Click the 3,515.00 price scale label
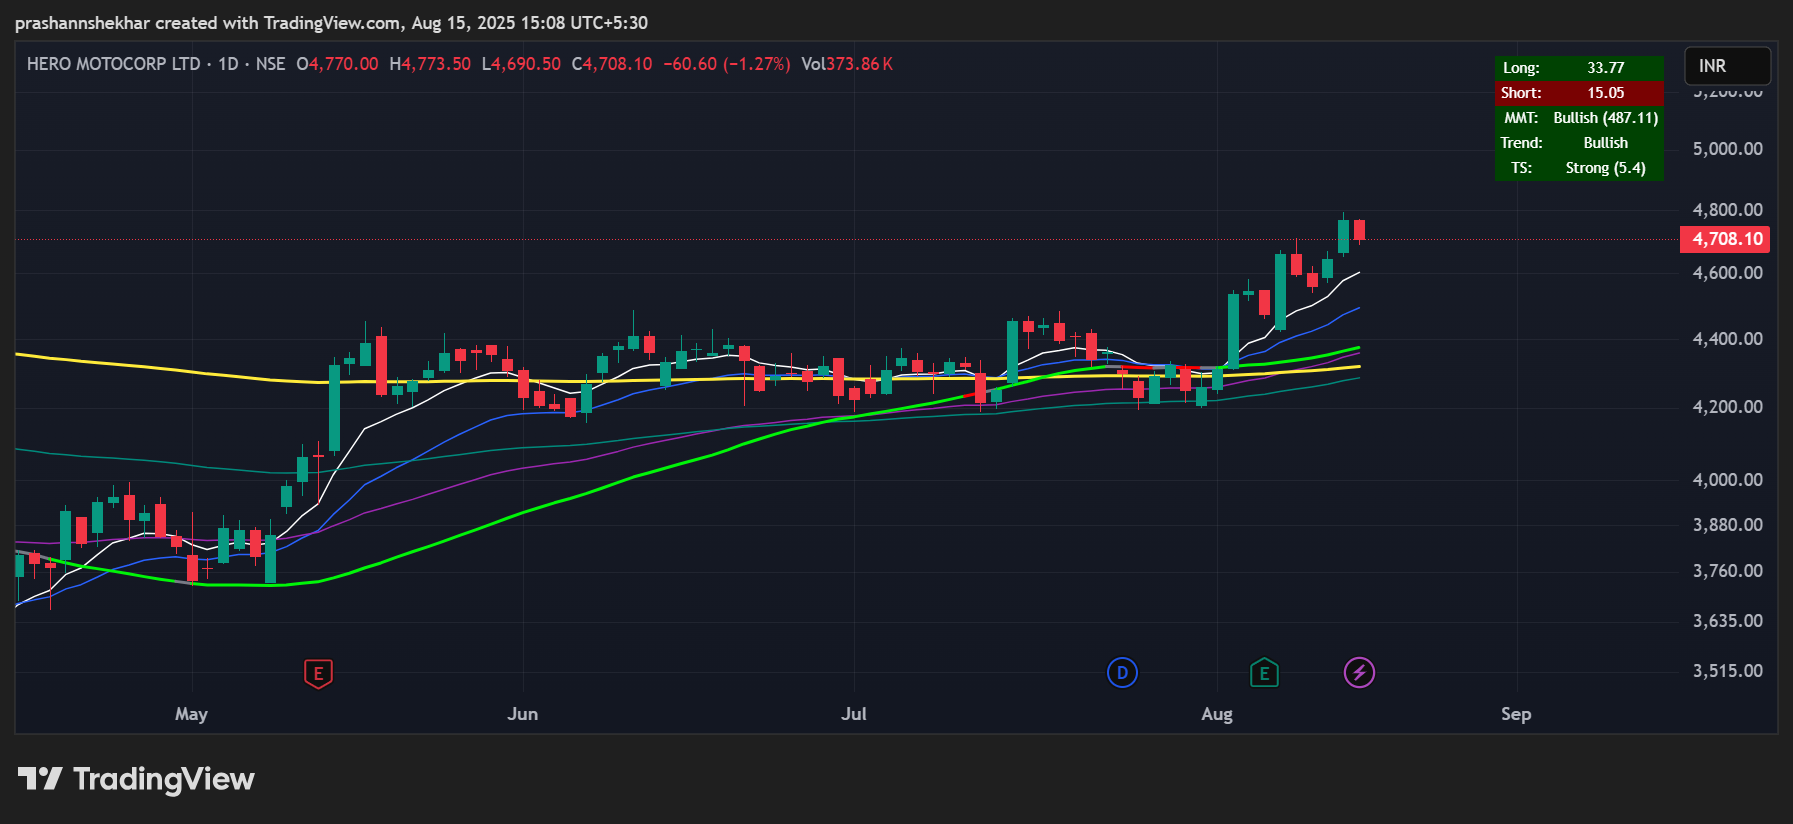The height and width of the screenshot is (824, 1793). [x=1727, y=671]
